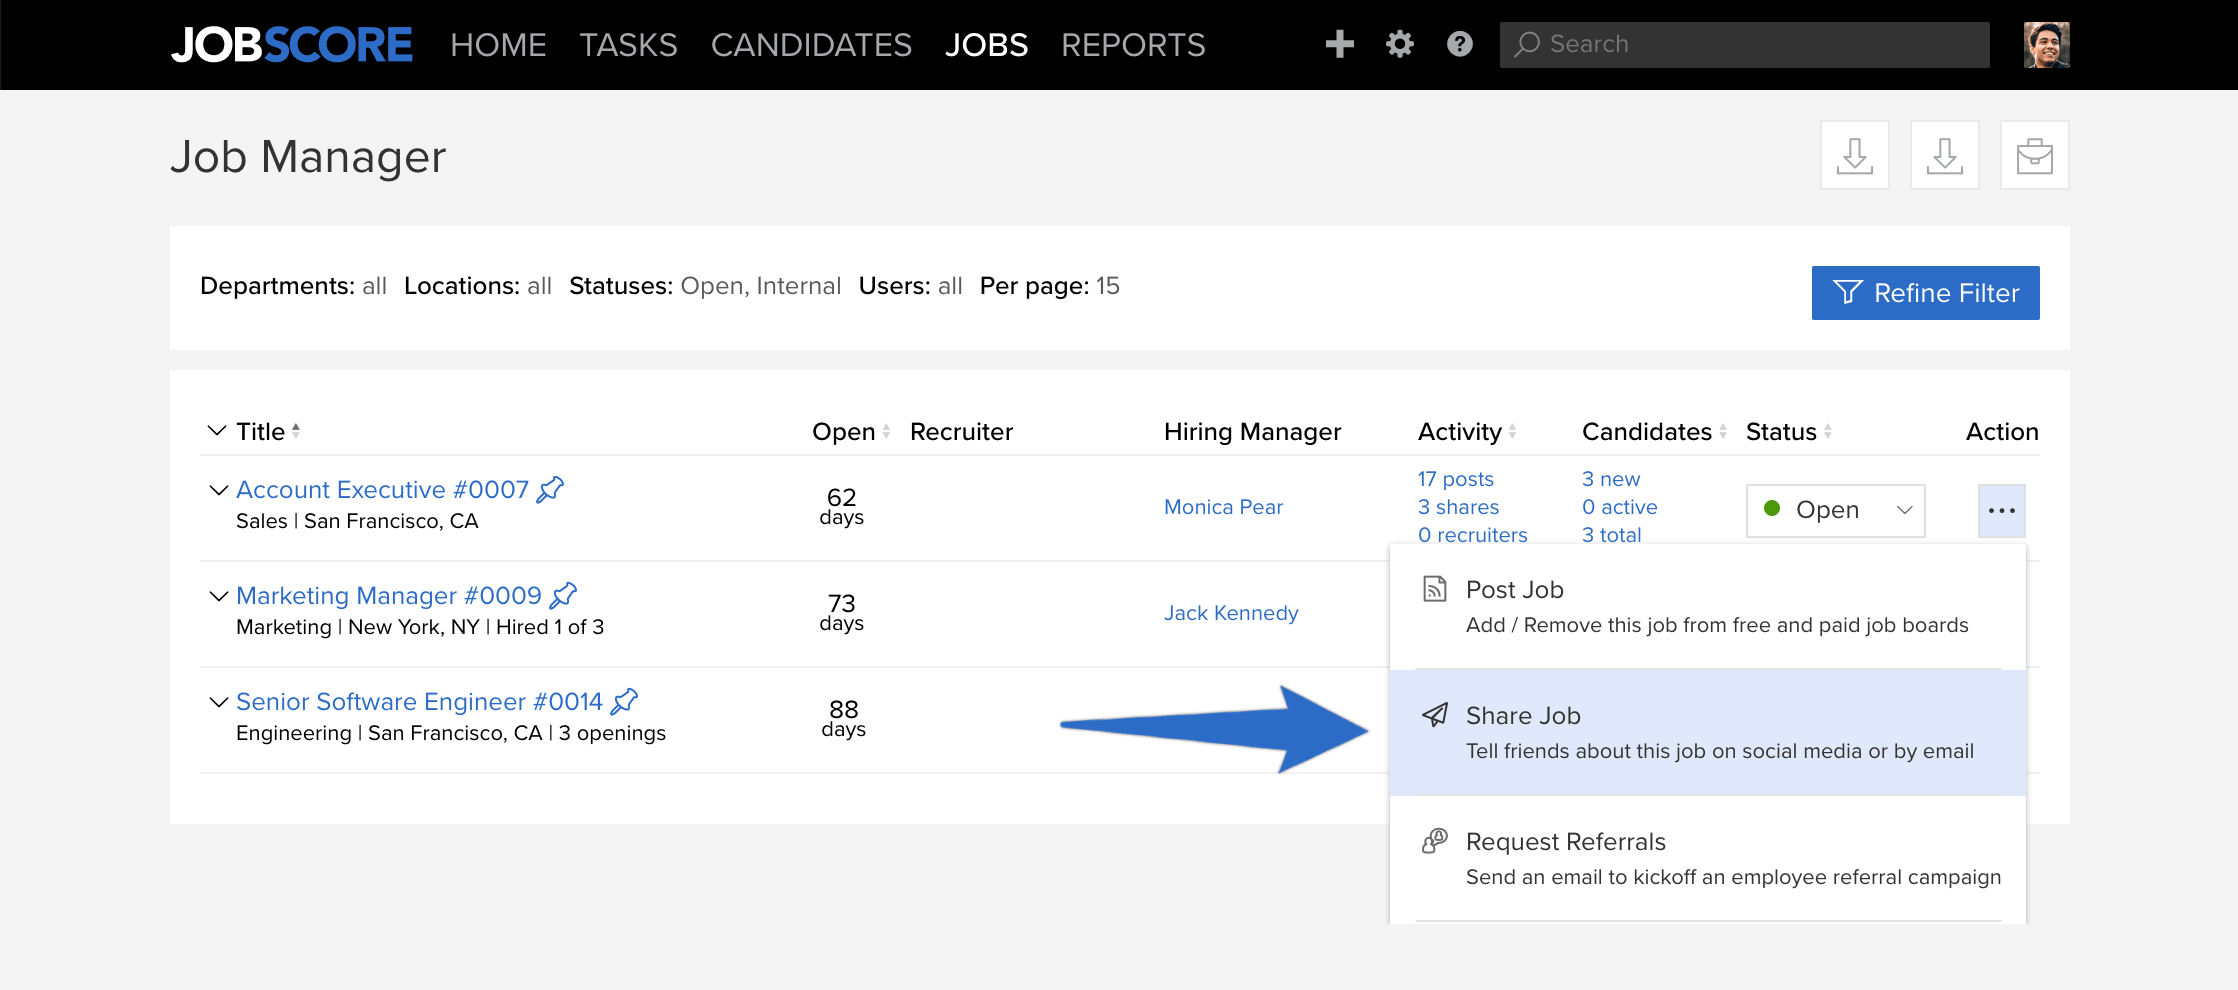Open hiring manager Jack Kennedy link

point(1231,613)
